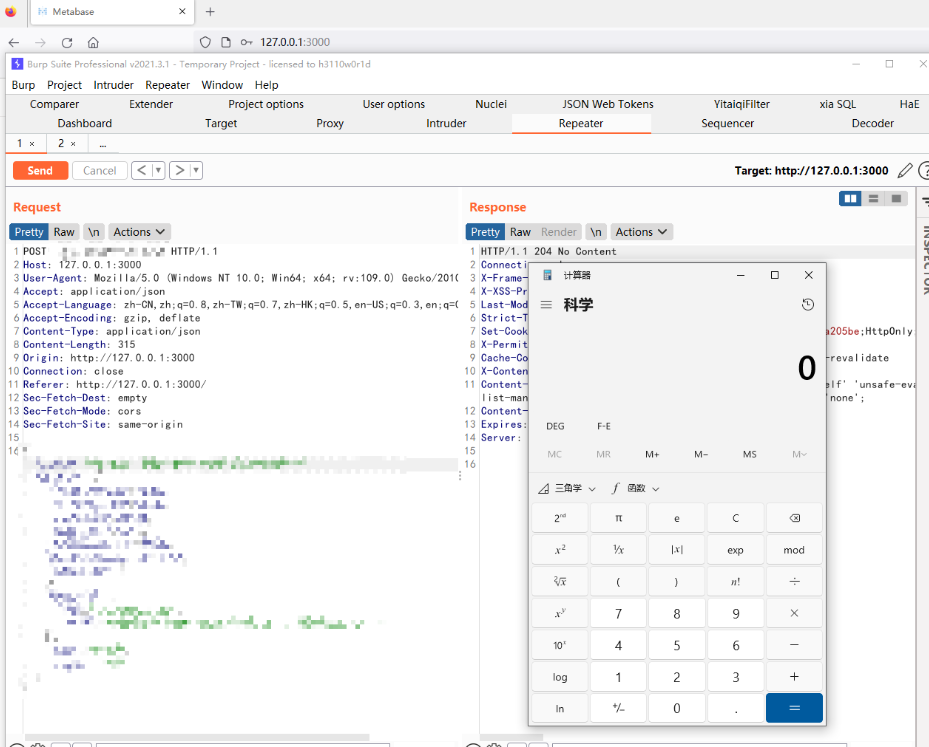This screenshot has width=929, height=747.
Task: Open the Burp menu
Action: (x=24, y=85)
